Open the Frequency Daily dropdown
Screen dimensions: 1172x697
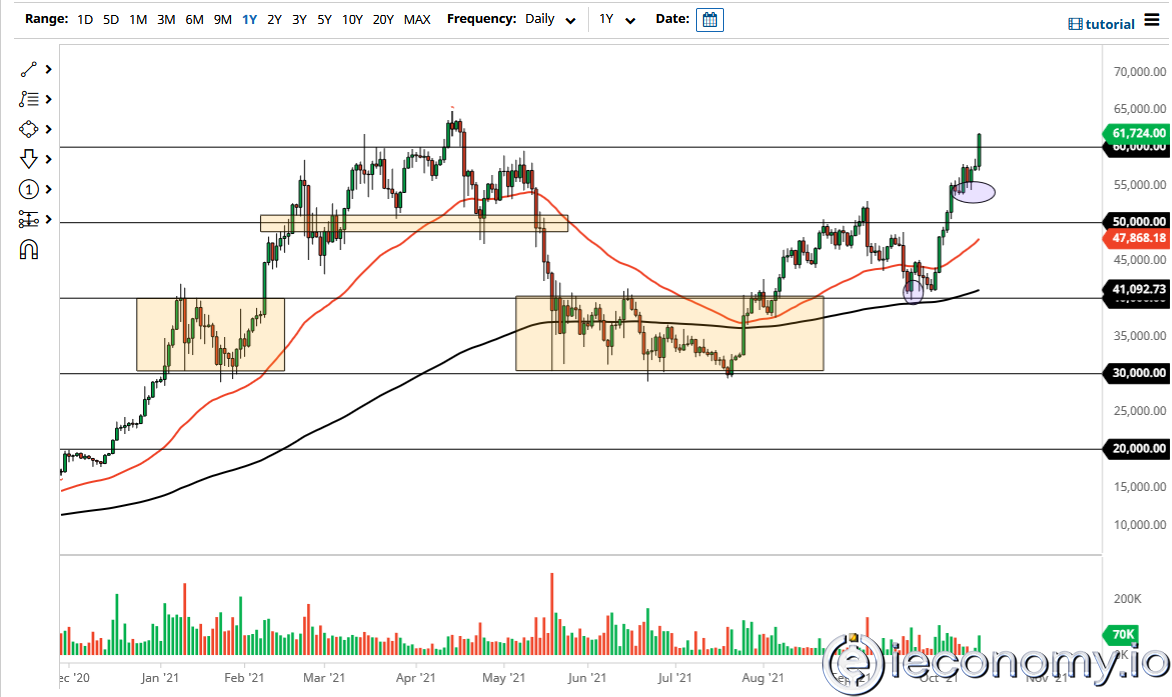[x=549, y=19]
